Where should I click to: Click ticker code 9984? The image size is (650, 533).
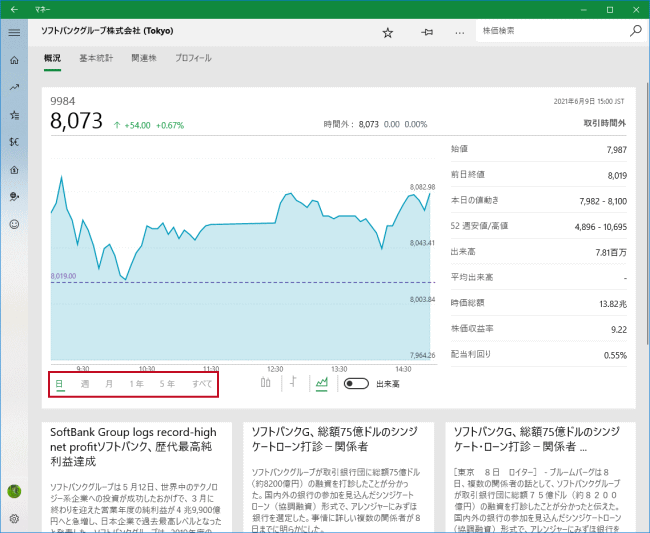coord(63,101)
